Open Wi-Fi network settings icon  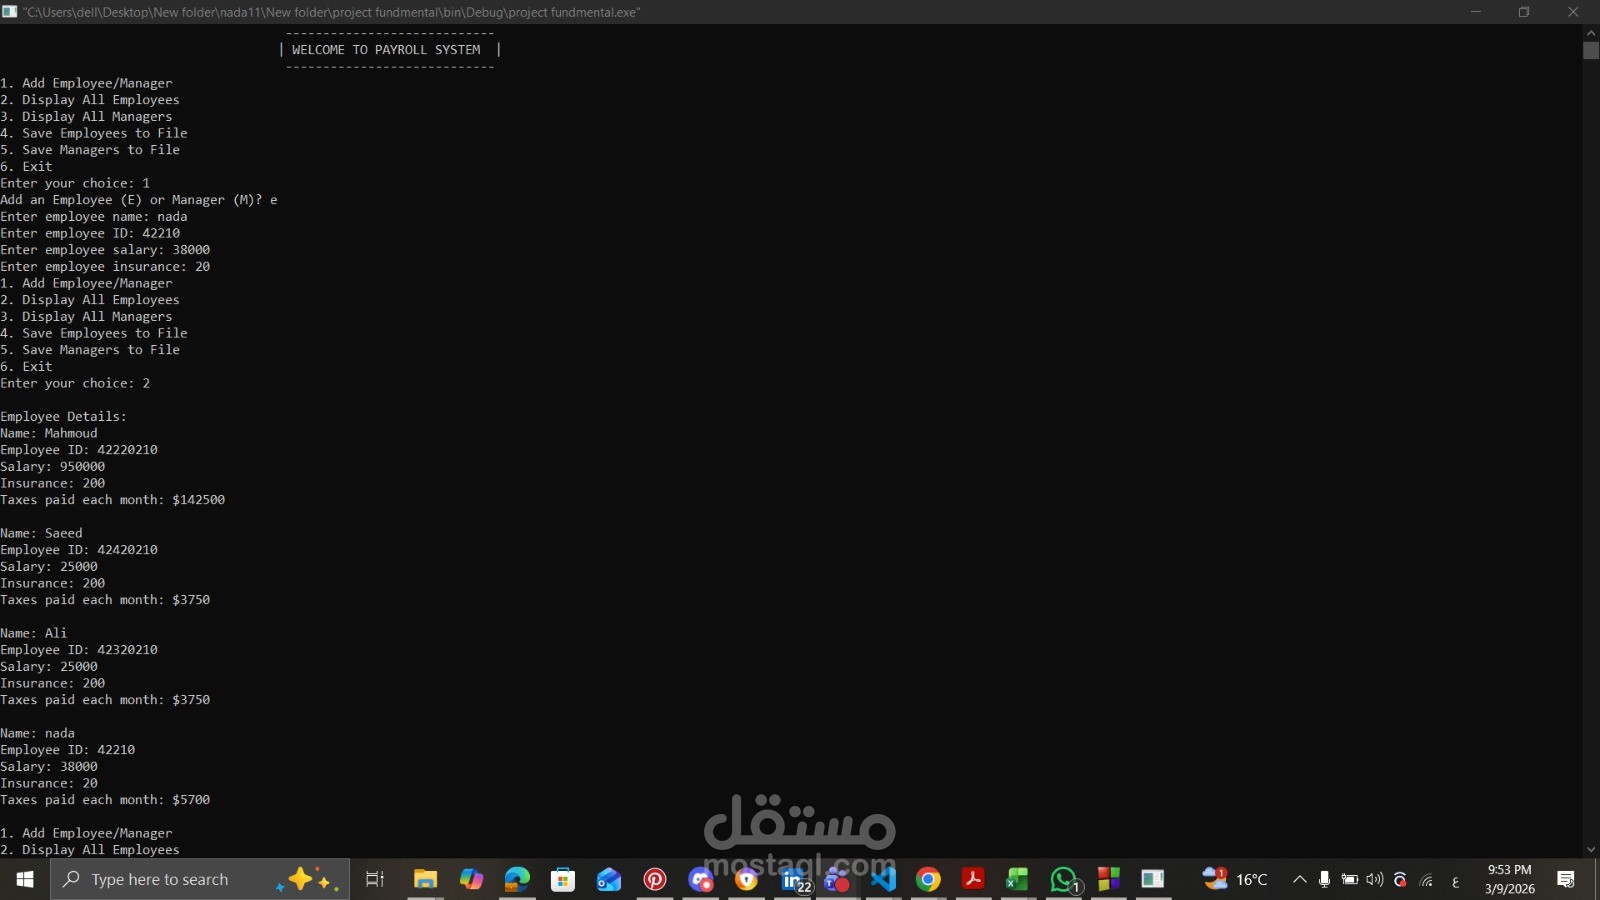(x=1427, y=880)
